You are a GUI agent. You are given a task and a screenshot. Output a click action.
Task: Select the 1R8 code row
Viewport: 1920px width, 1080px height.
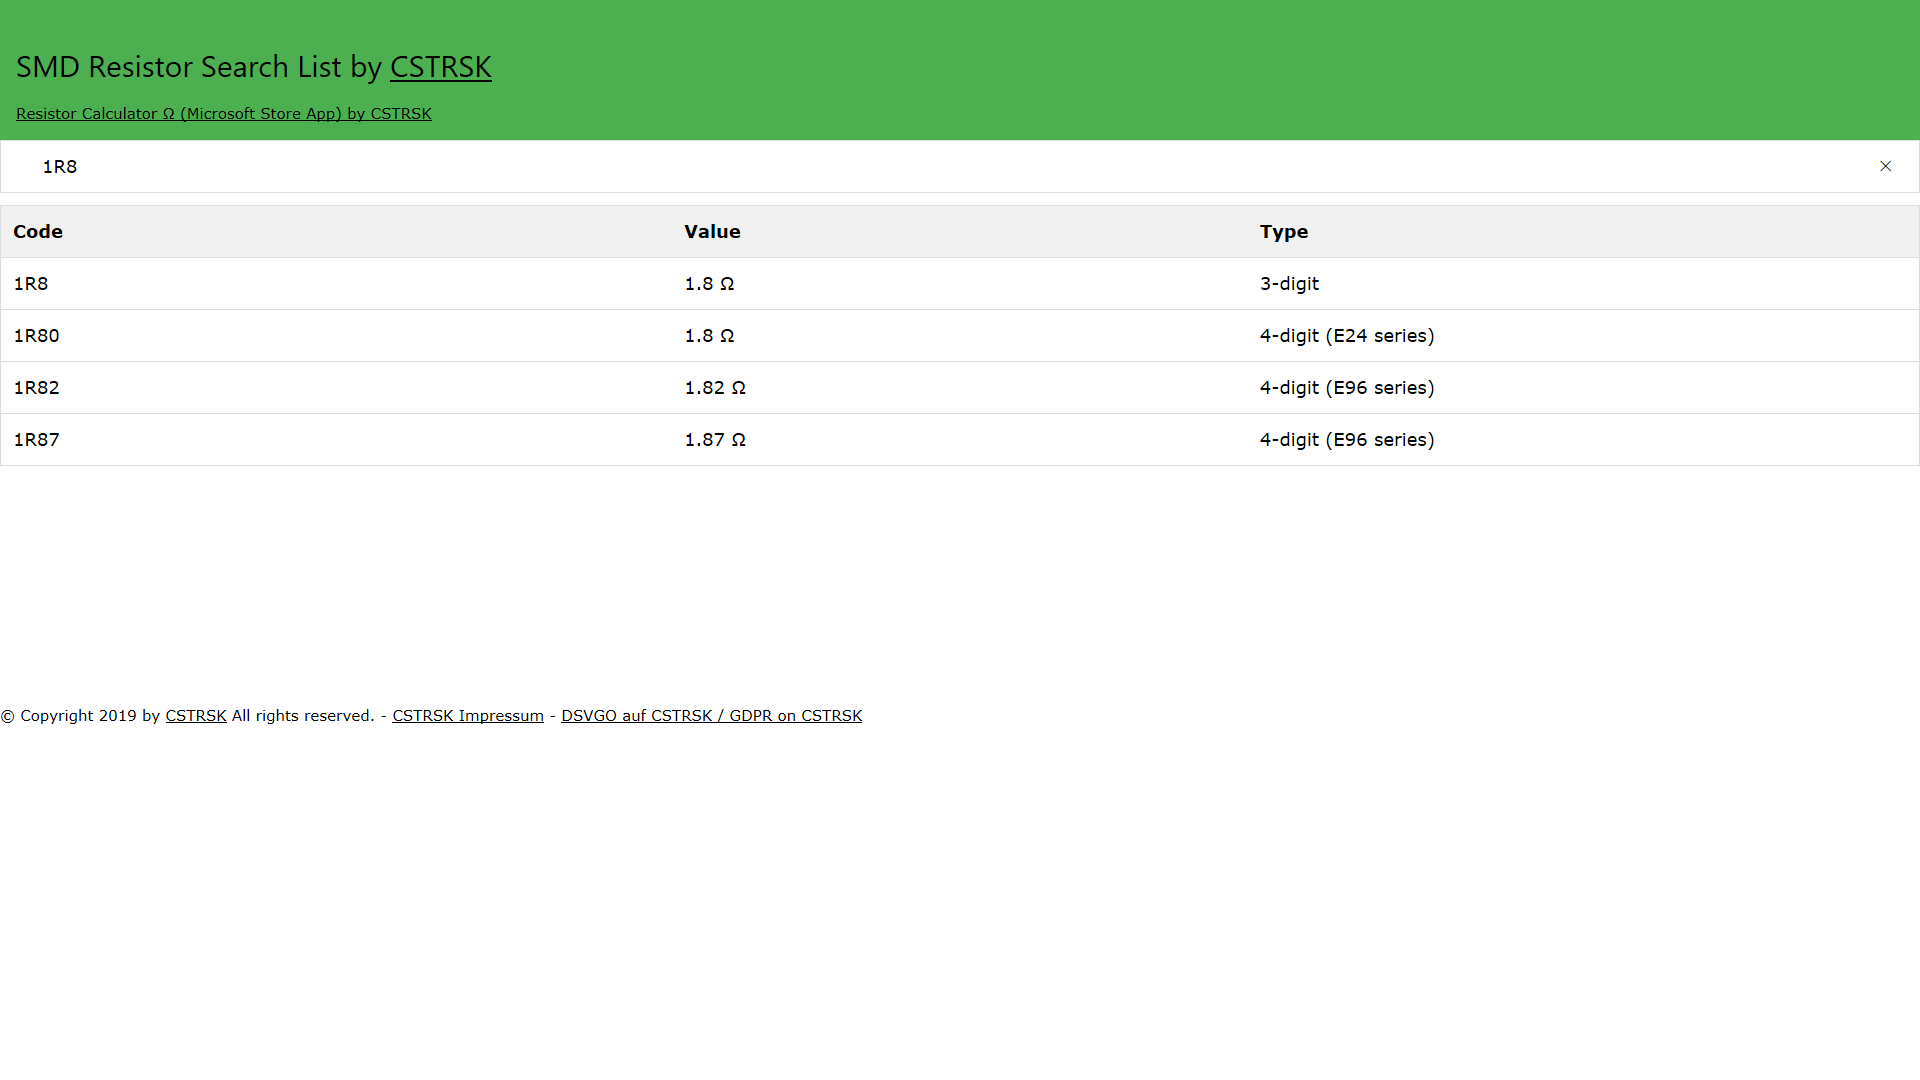pos(31,284)
